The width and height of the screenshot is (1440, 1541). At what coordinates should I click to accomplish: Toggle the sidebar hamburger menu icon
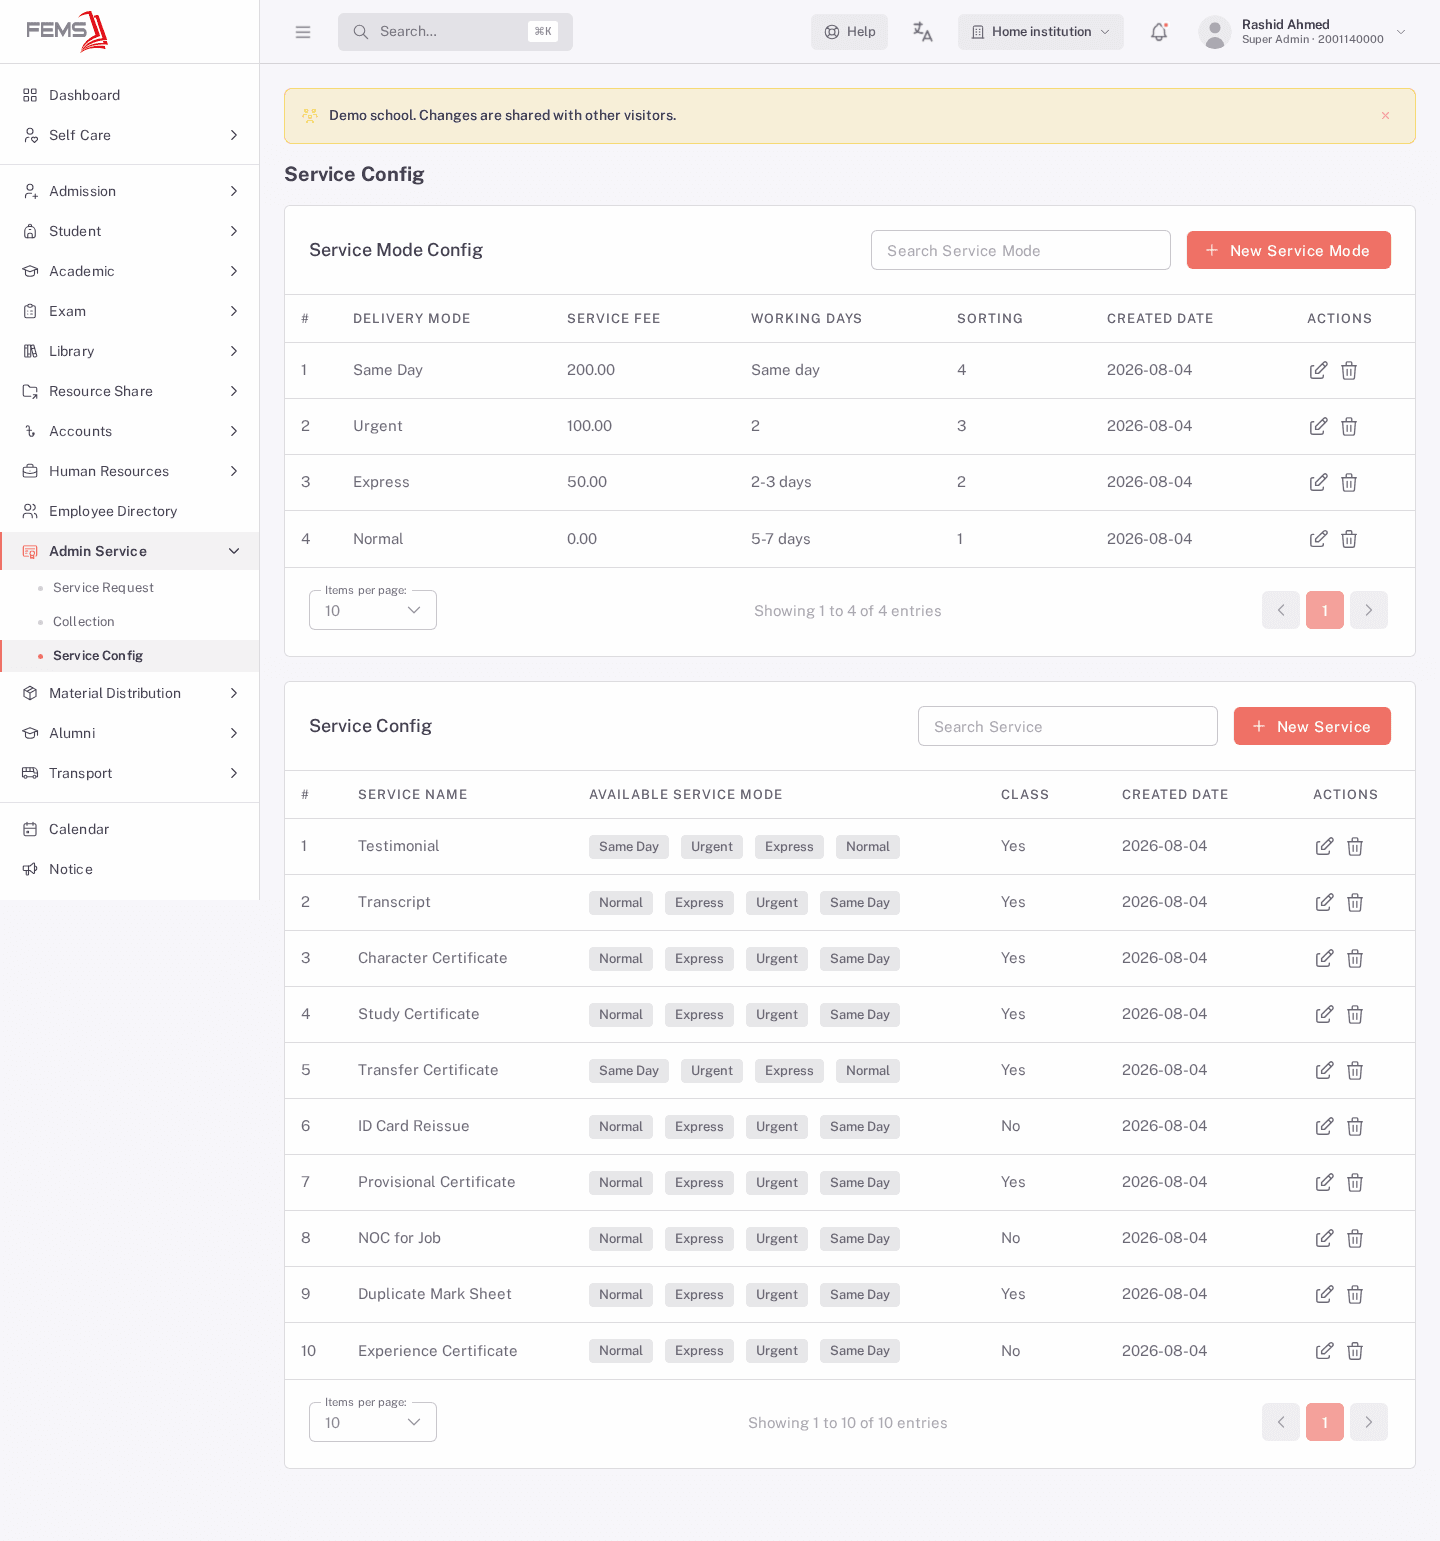tap(303, 32)
